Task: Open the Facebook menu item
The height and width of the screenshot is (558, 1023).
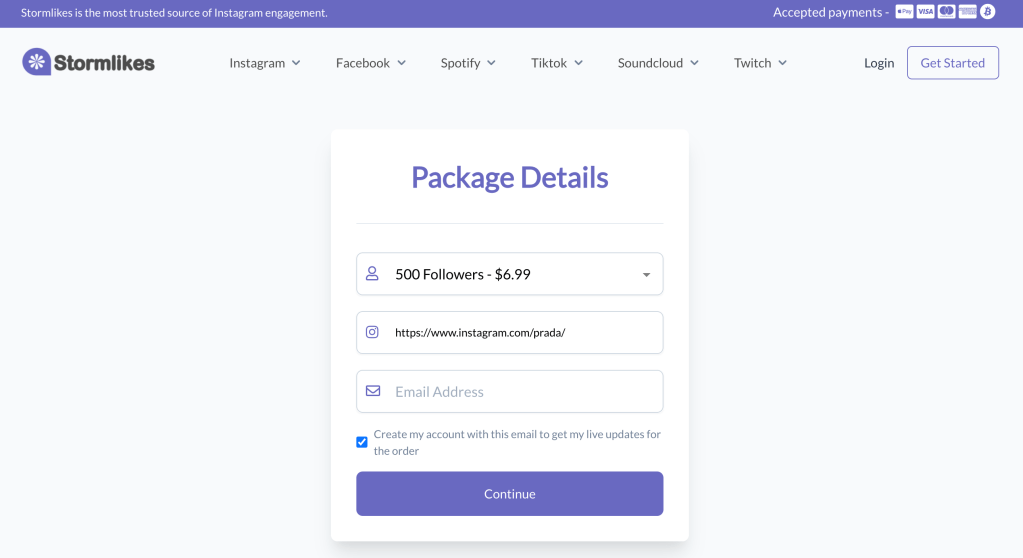Action: coord(370,63)
